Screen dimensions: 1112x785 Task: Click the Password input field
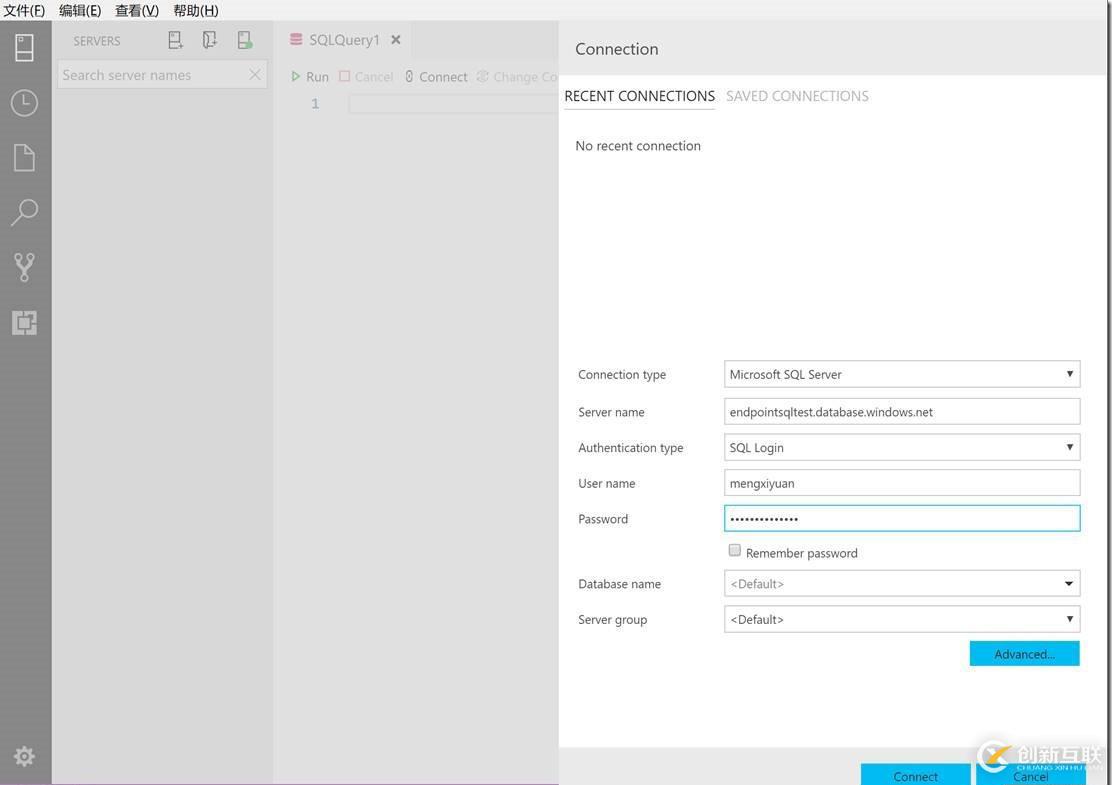902,518
